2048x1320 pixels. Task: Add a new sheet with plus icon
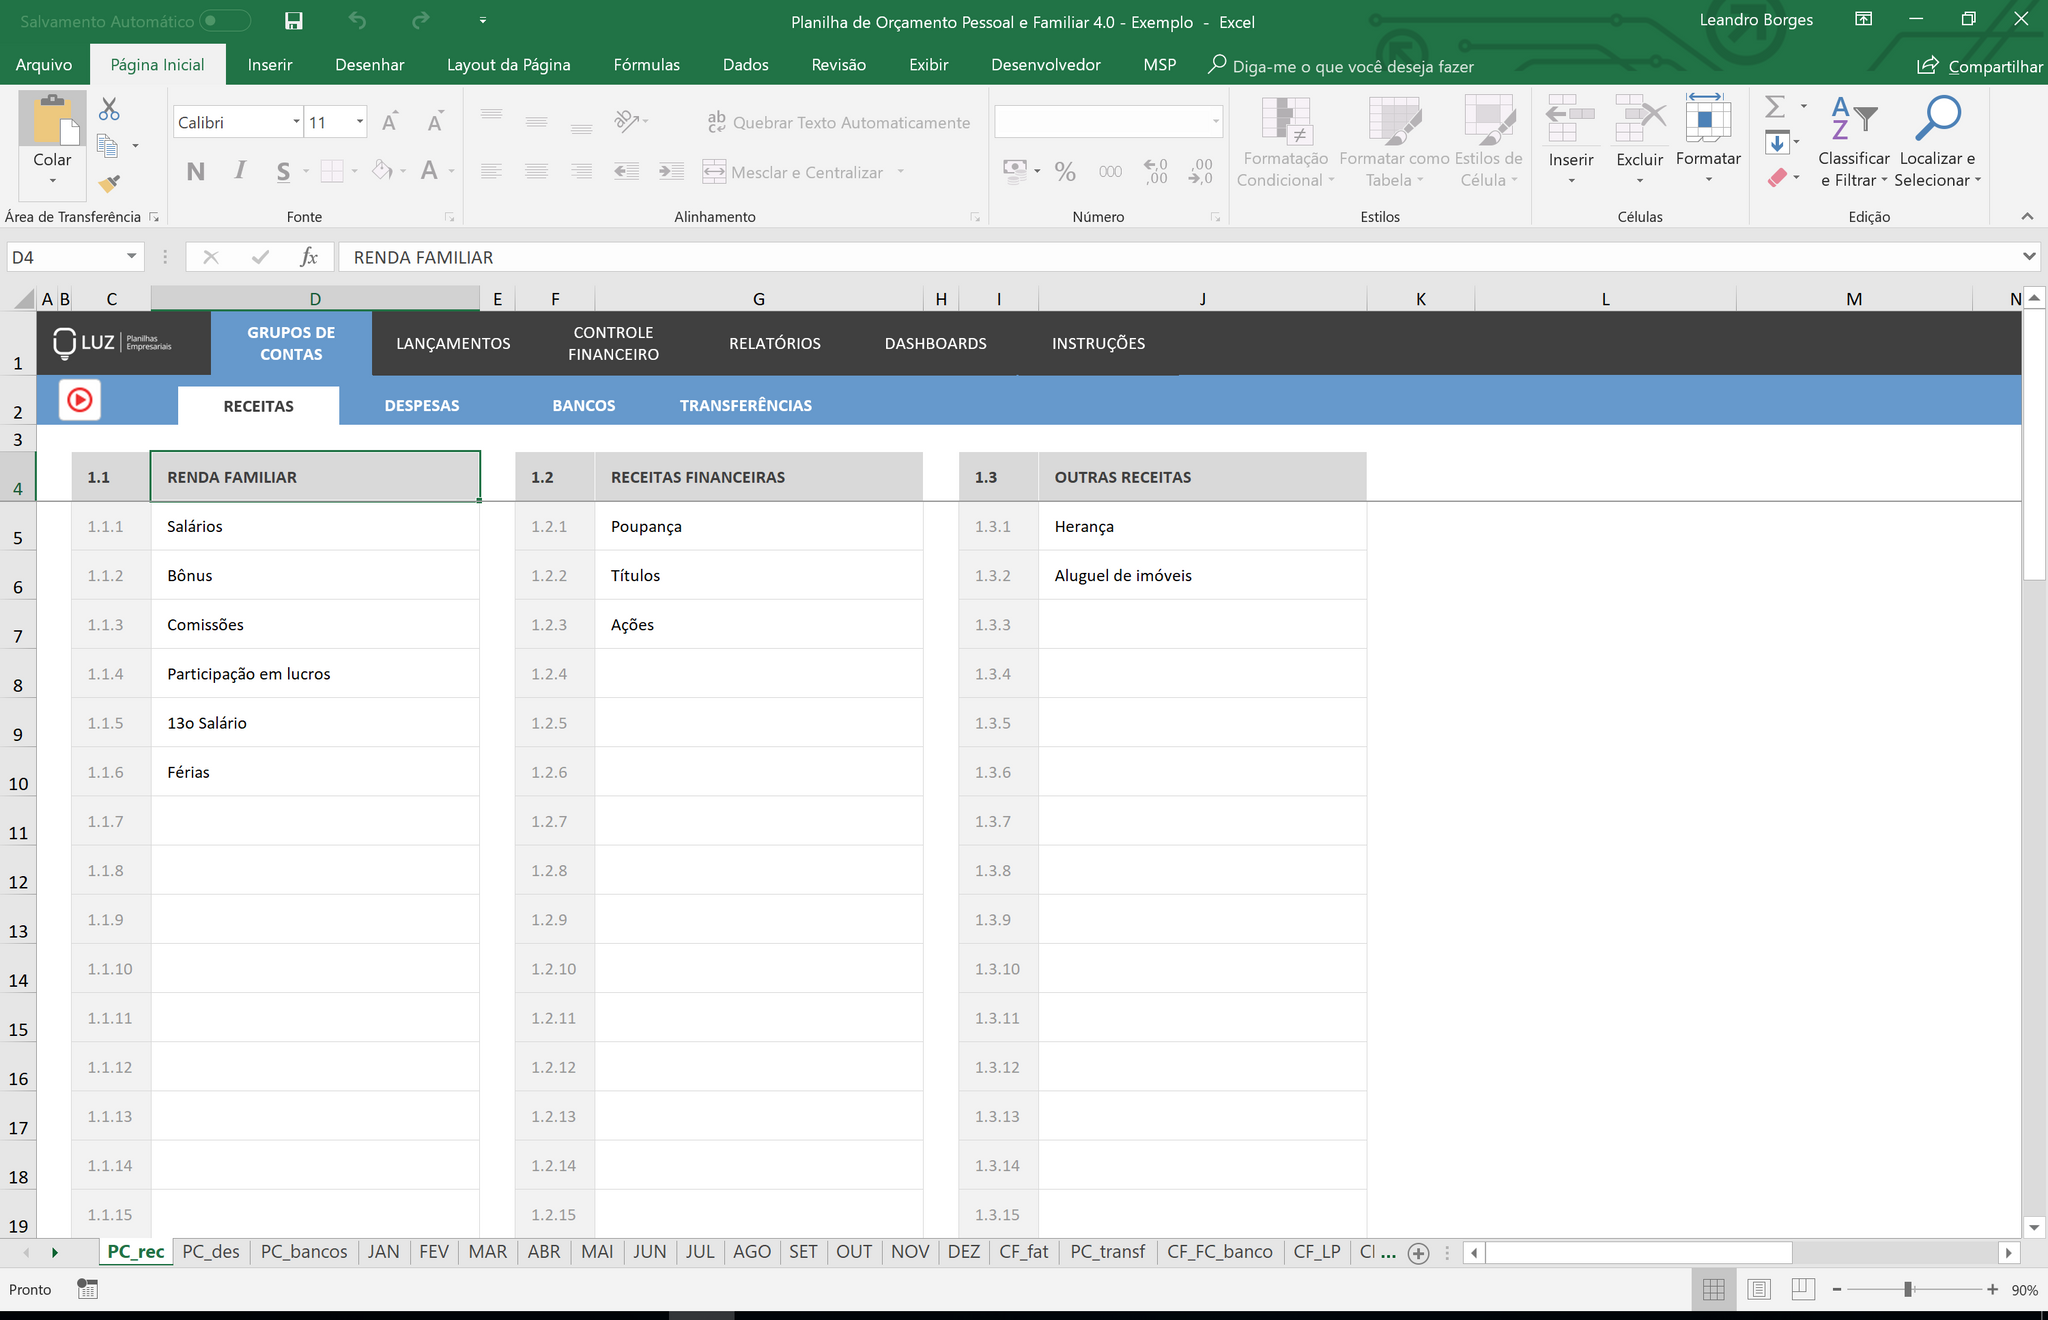coord(1418,1253)
